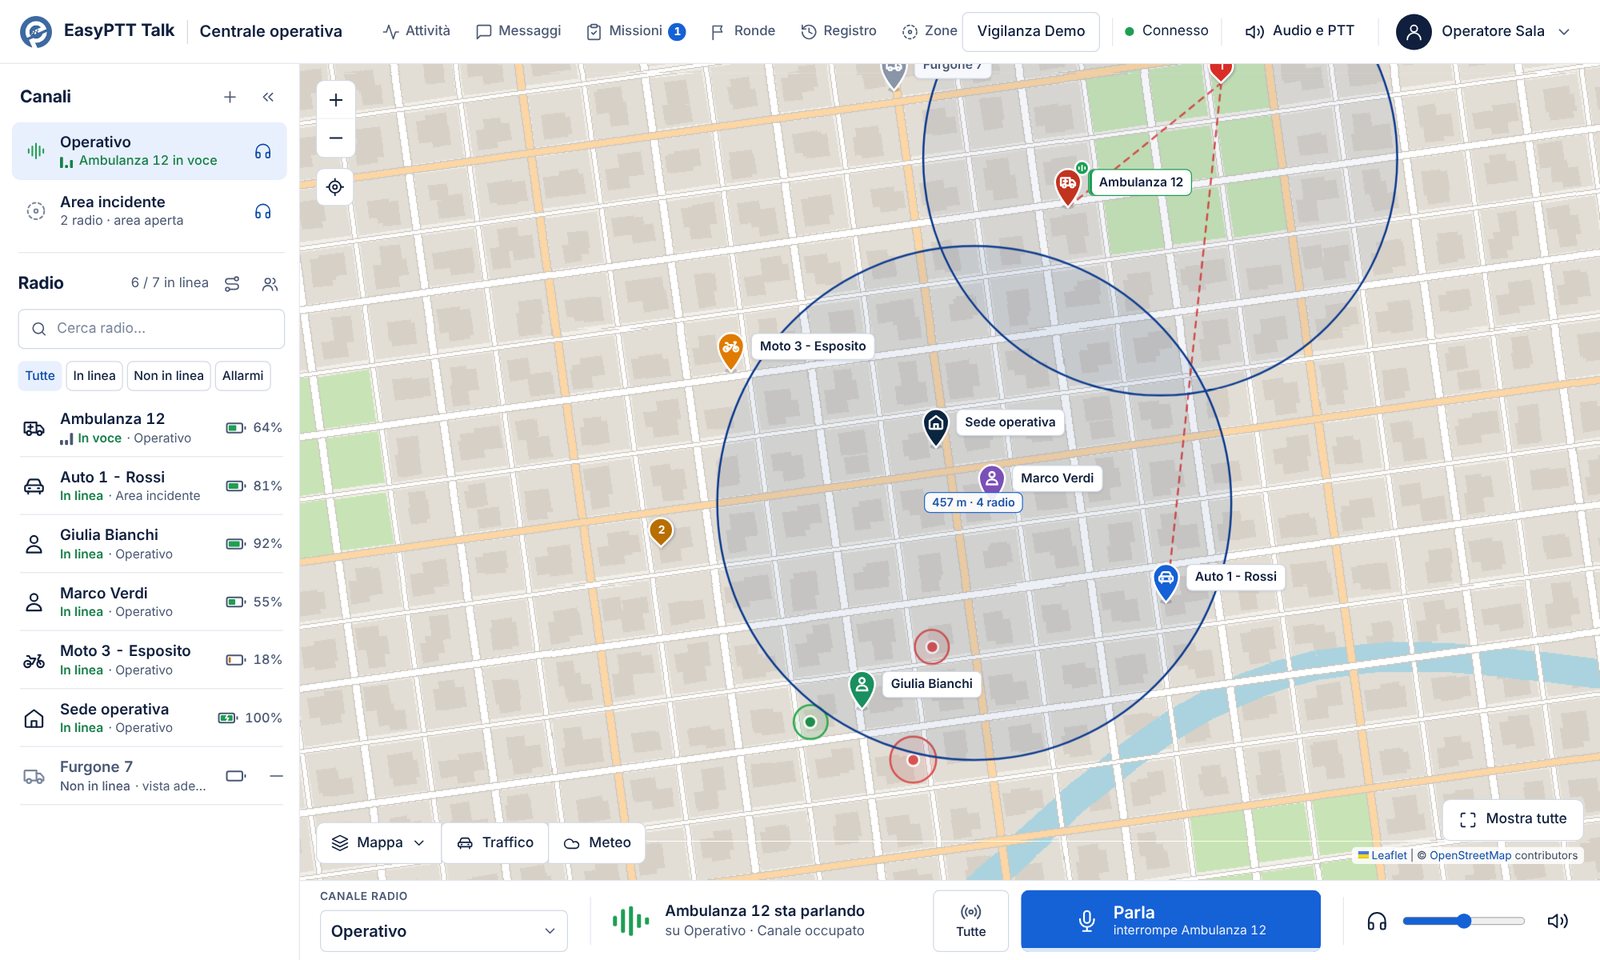The height and width of the screenshot is (960, 1600).
Task: Filter radios by Non in linea
Action: [169, 376]
